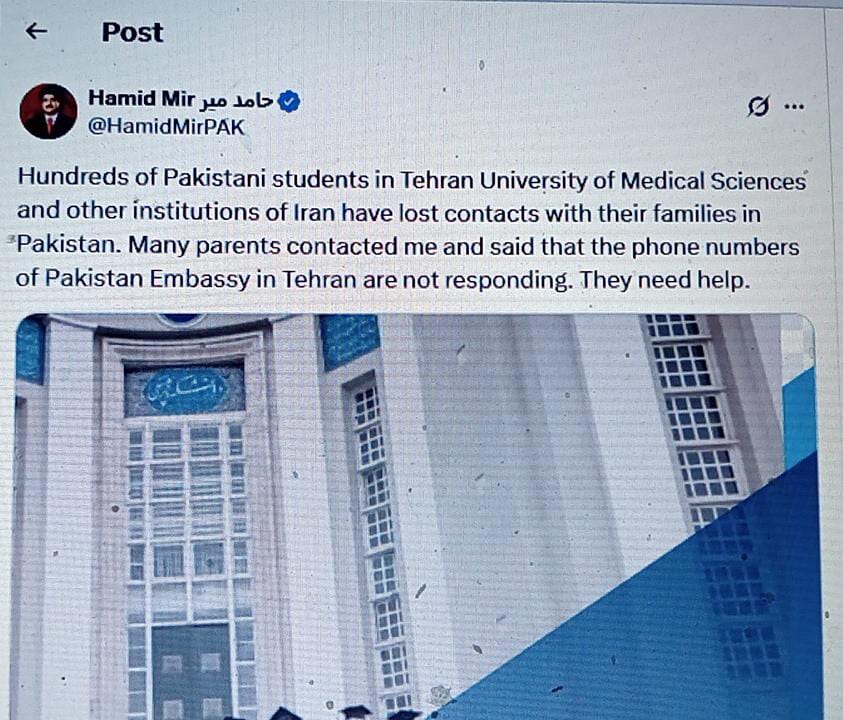This screenshot has height=720, width=843.
Task: Click the green entrance door in the photo
Action: (x=191, y=672)
